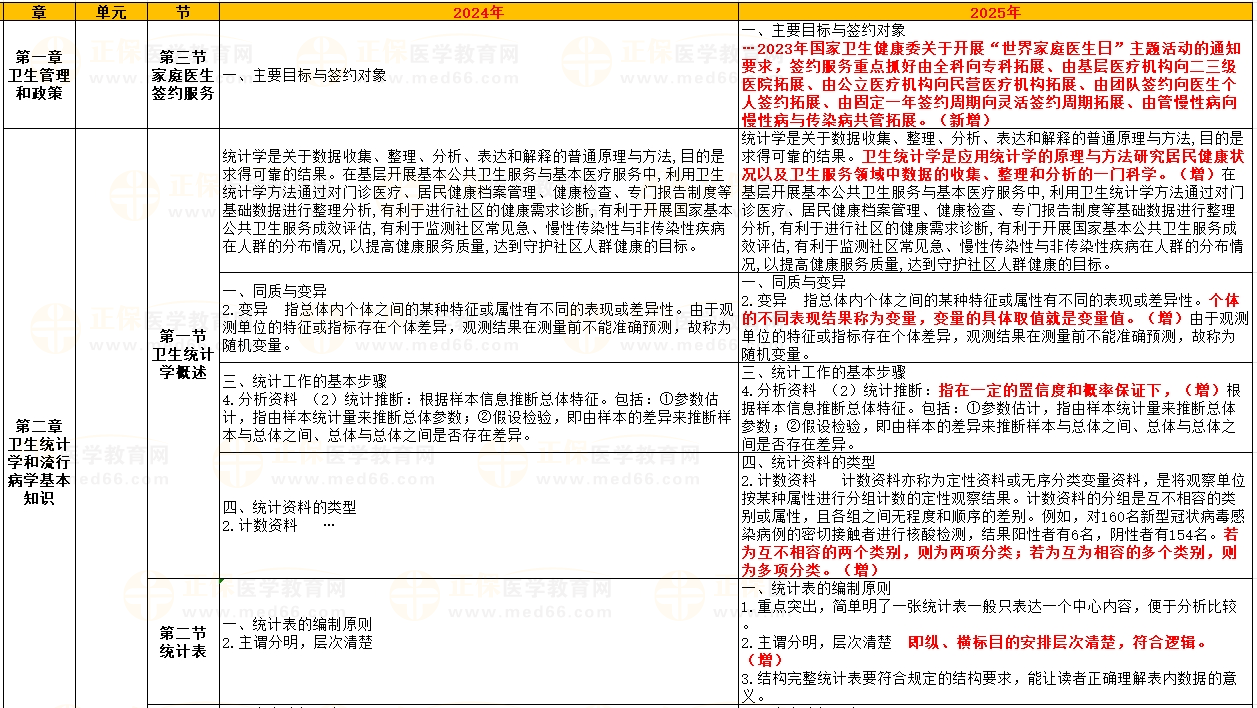
Task: Click 2025 cell mentioning 世界家庭医生日
Action: [996, 75]
